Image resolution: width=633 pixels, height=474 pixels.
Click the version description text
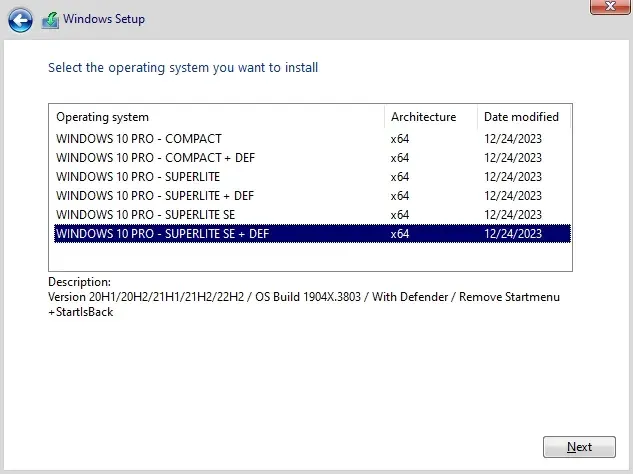pos(304,304)
